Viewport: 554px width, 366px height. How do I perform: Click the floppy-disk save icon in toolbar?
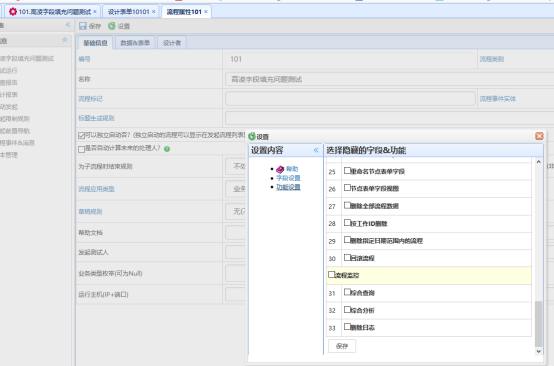click(83, 26)
